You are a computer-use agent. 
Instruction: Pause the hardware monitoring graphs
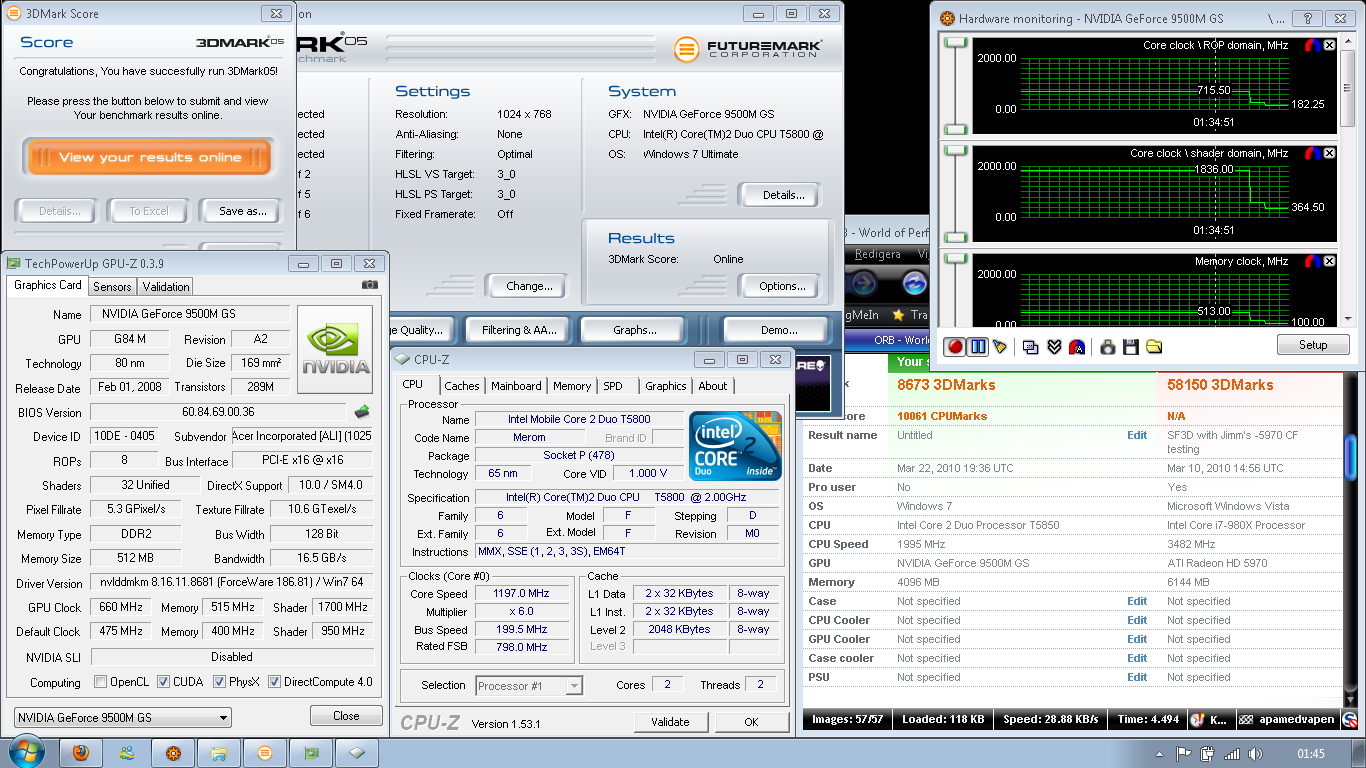(978, 346)
